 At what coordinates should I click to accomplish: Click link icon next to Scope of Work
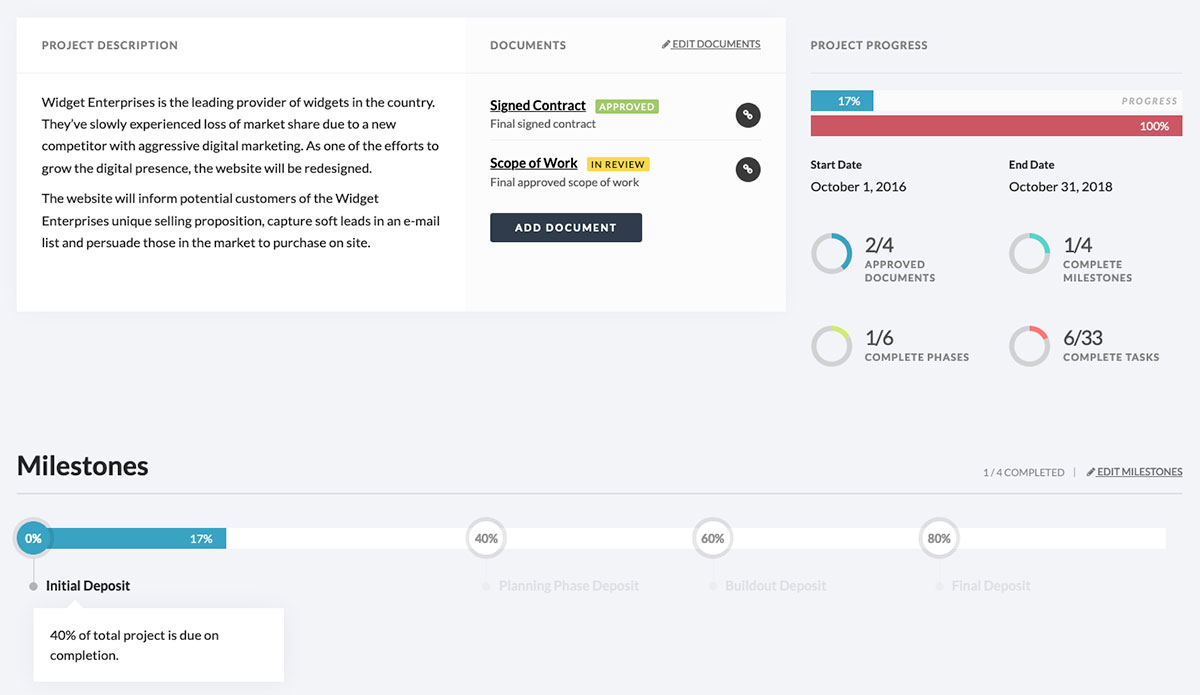tap(748, 170)
